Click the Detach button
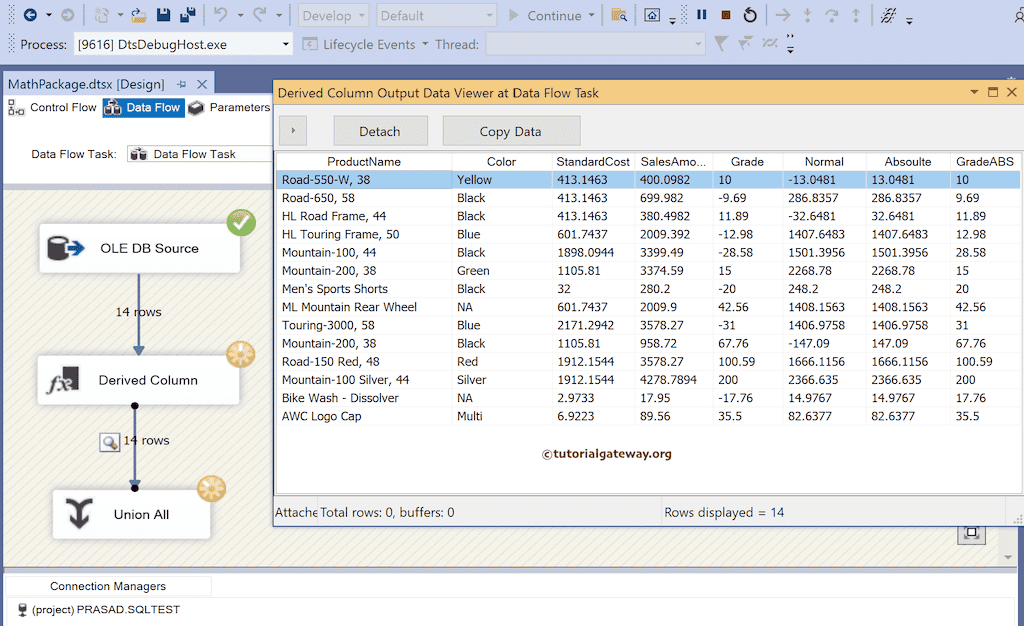The image size is (1024, 626). [380, 130]
